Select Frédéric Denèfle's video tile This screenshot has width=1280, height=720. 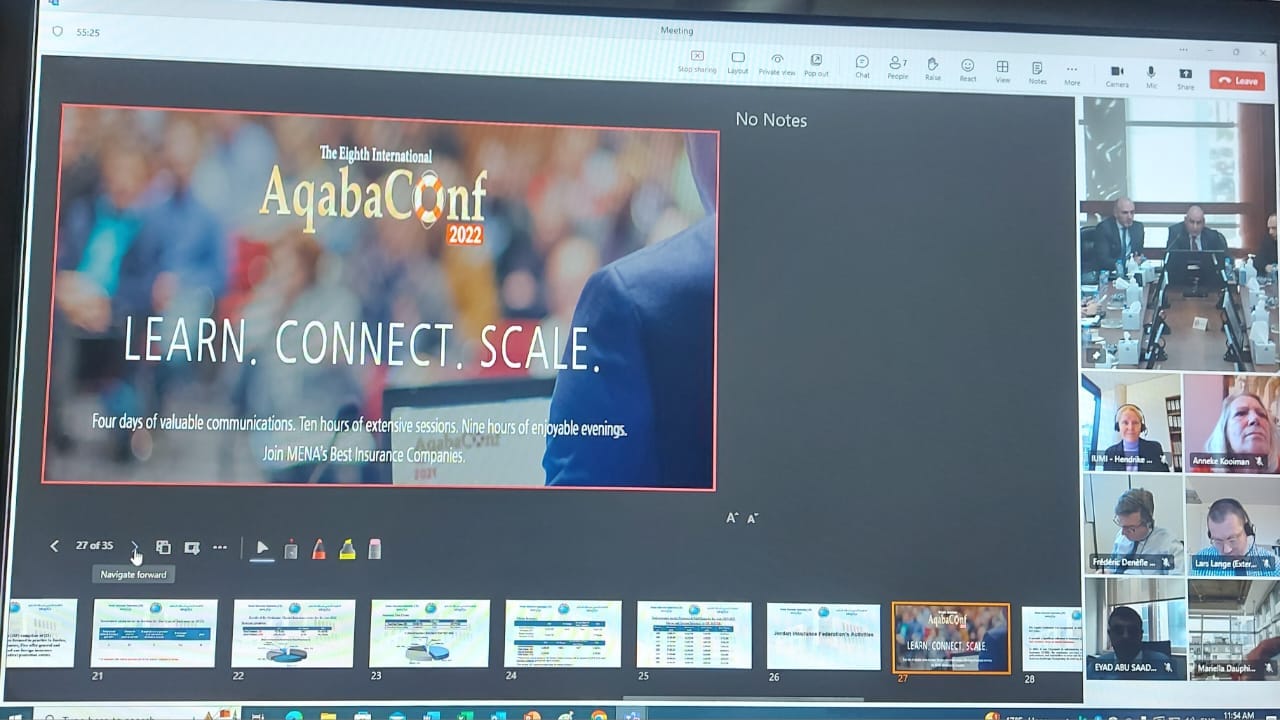tap(1133, 523)
